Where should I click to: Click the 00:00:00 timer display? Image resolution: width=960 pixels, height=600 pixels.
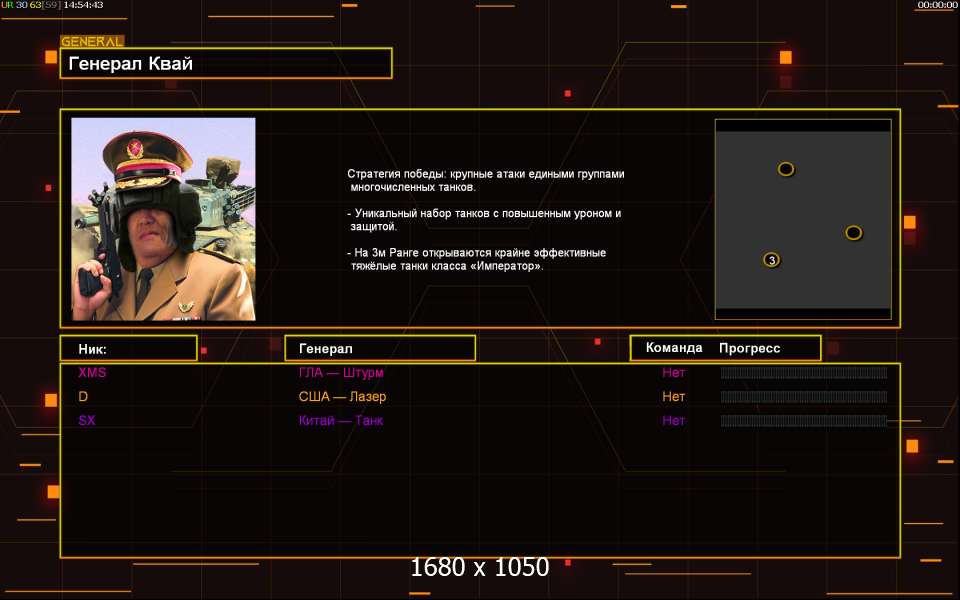(937, 5)
